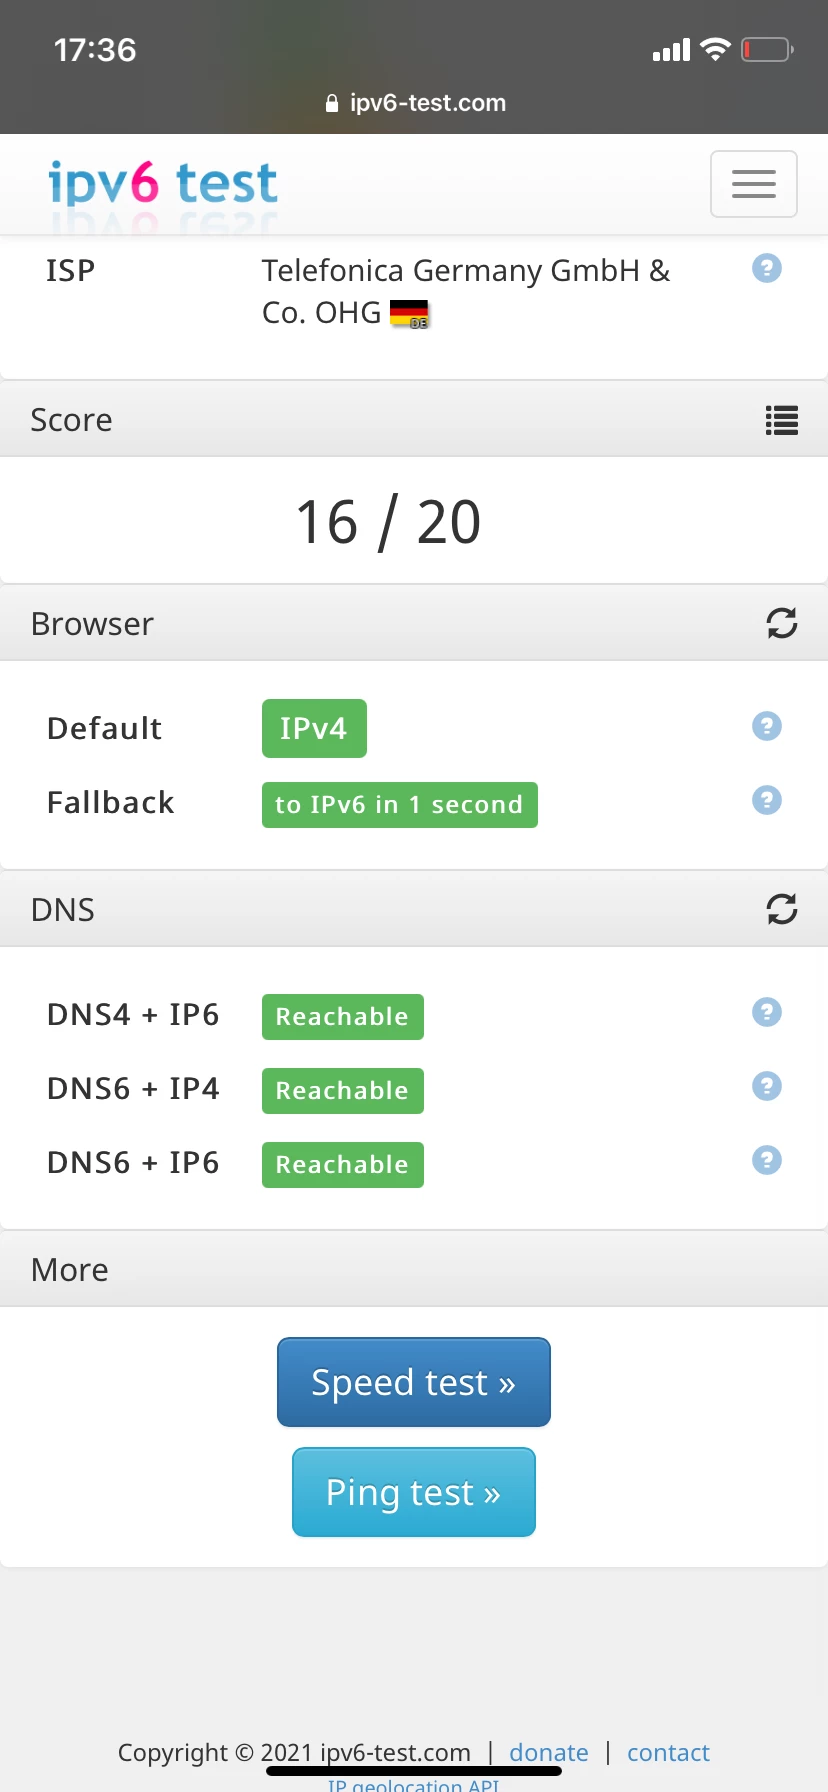Follow the contact link

668,1752
